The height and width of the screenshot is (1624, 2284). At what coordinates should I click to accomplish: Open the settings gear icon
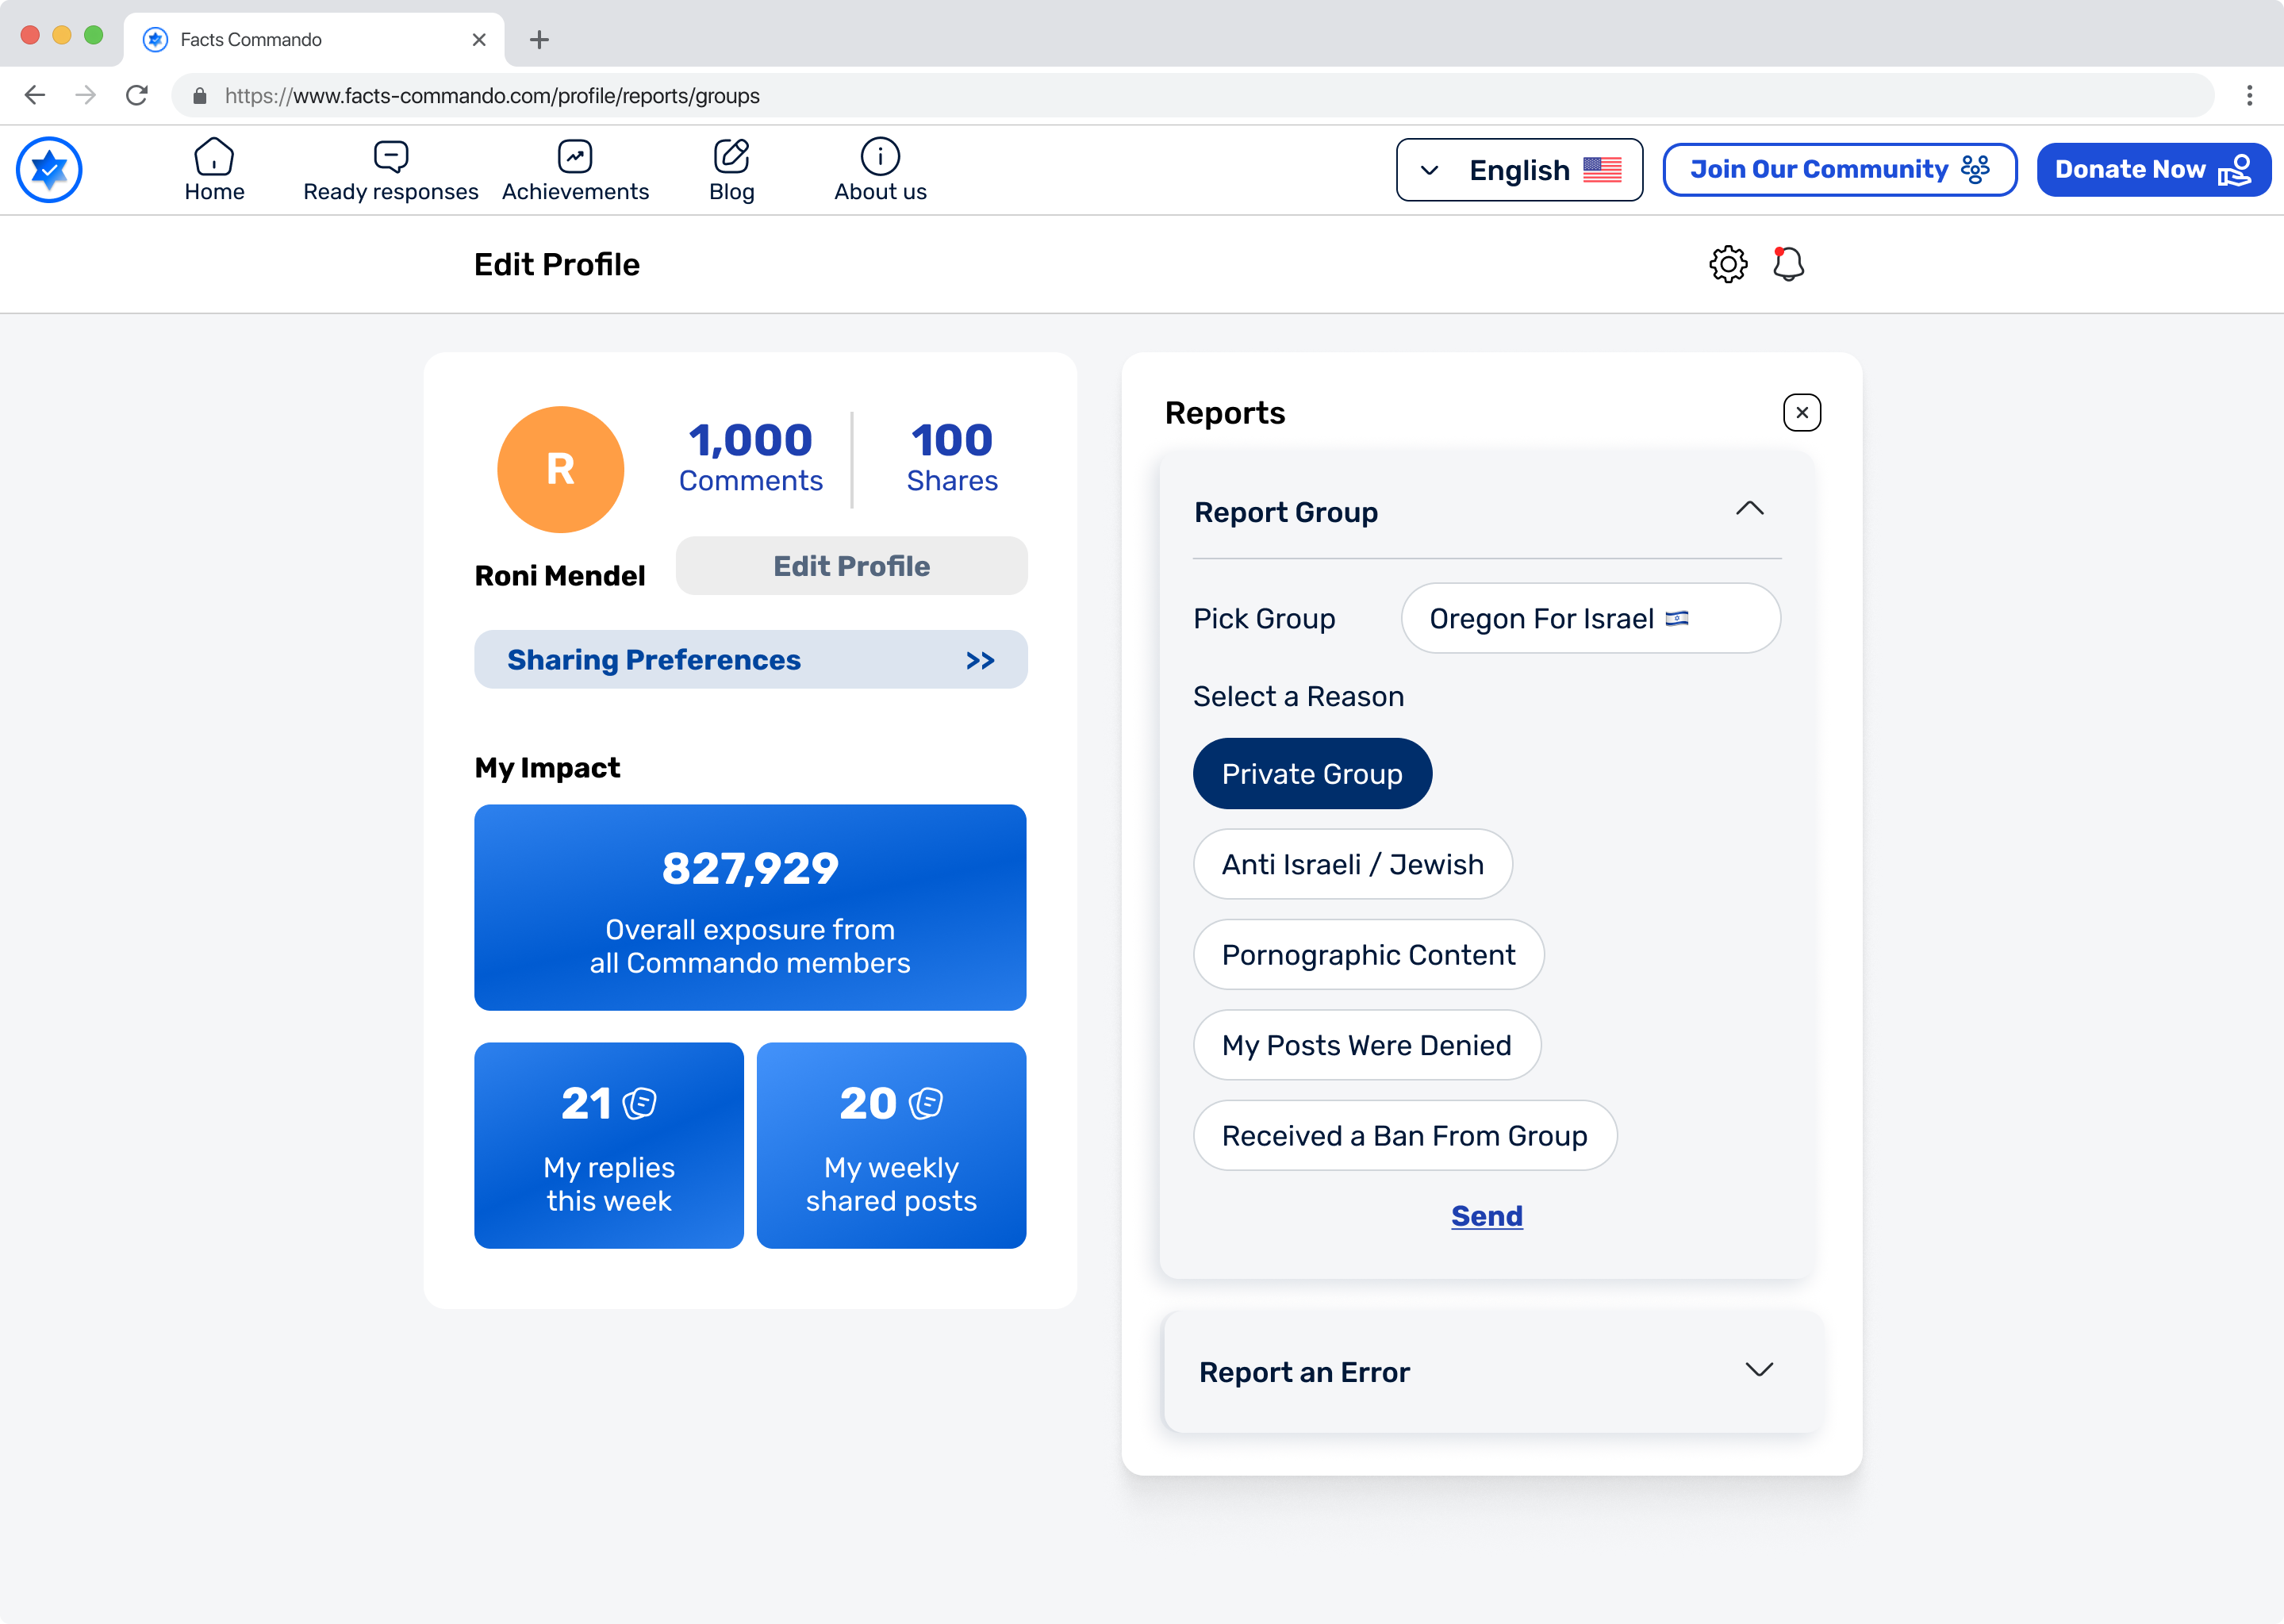click(1728, 265)
